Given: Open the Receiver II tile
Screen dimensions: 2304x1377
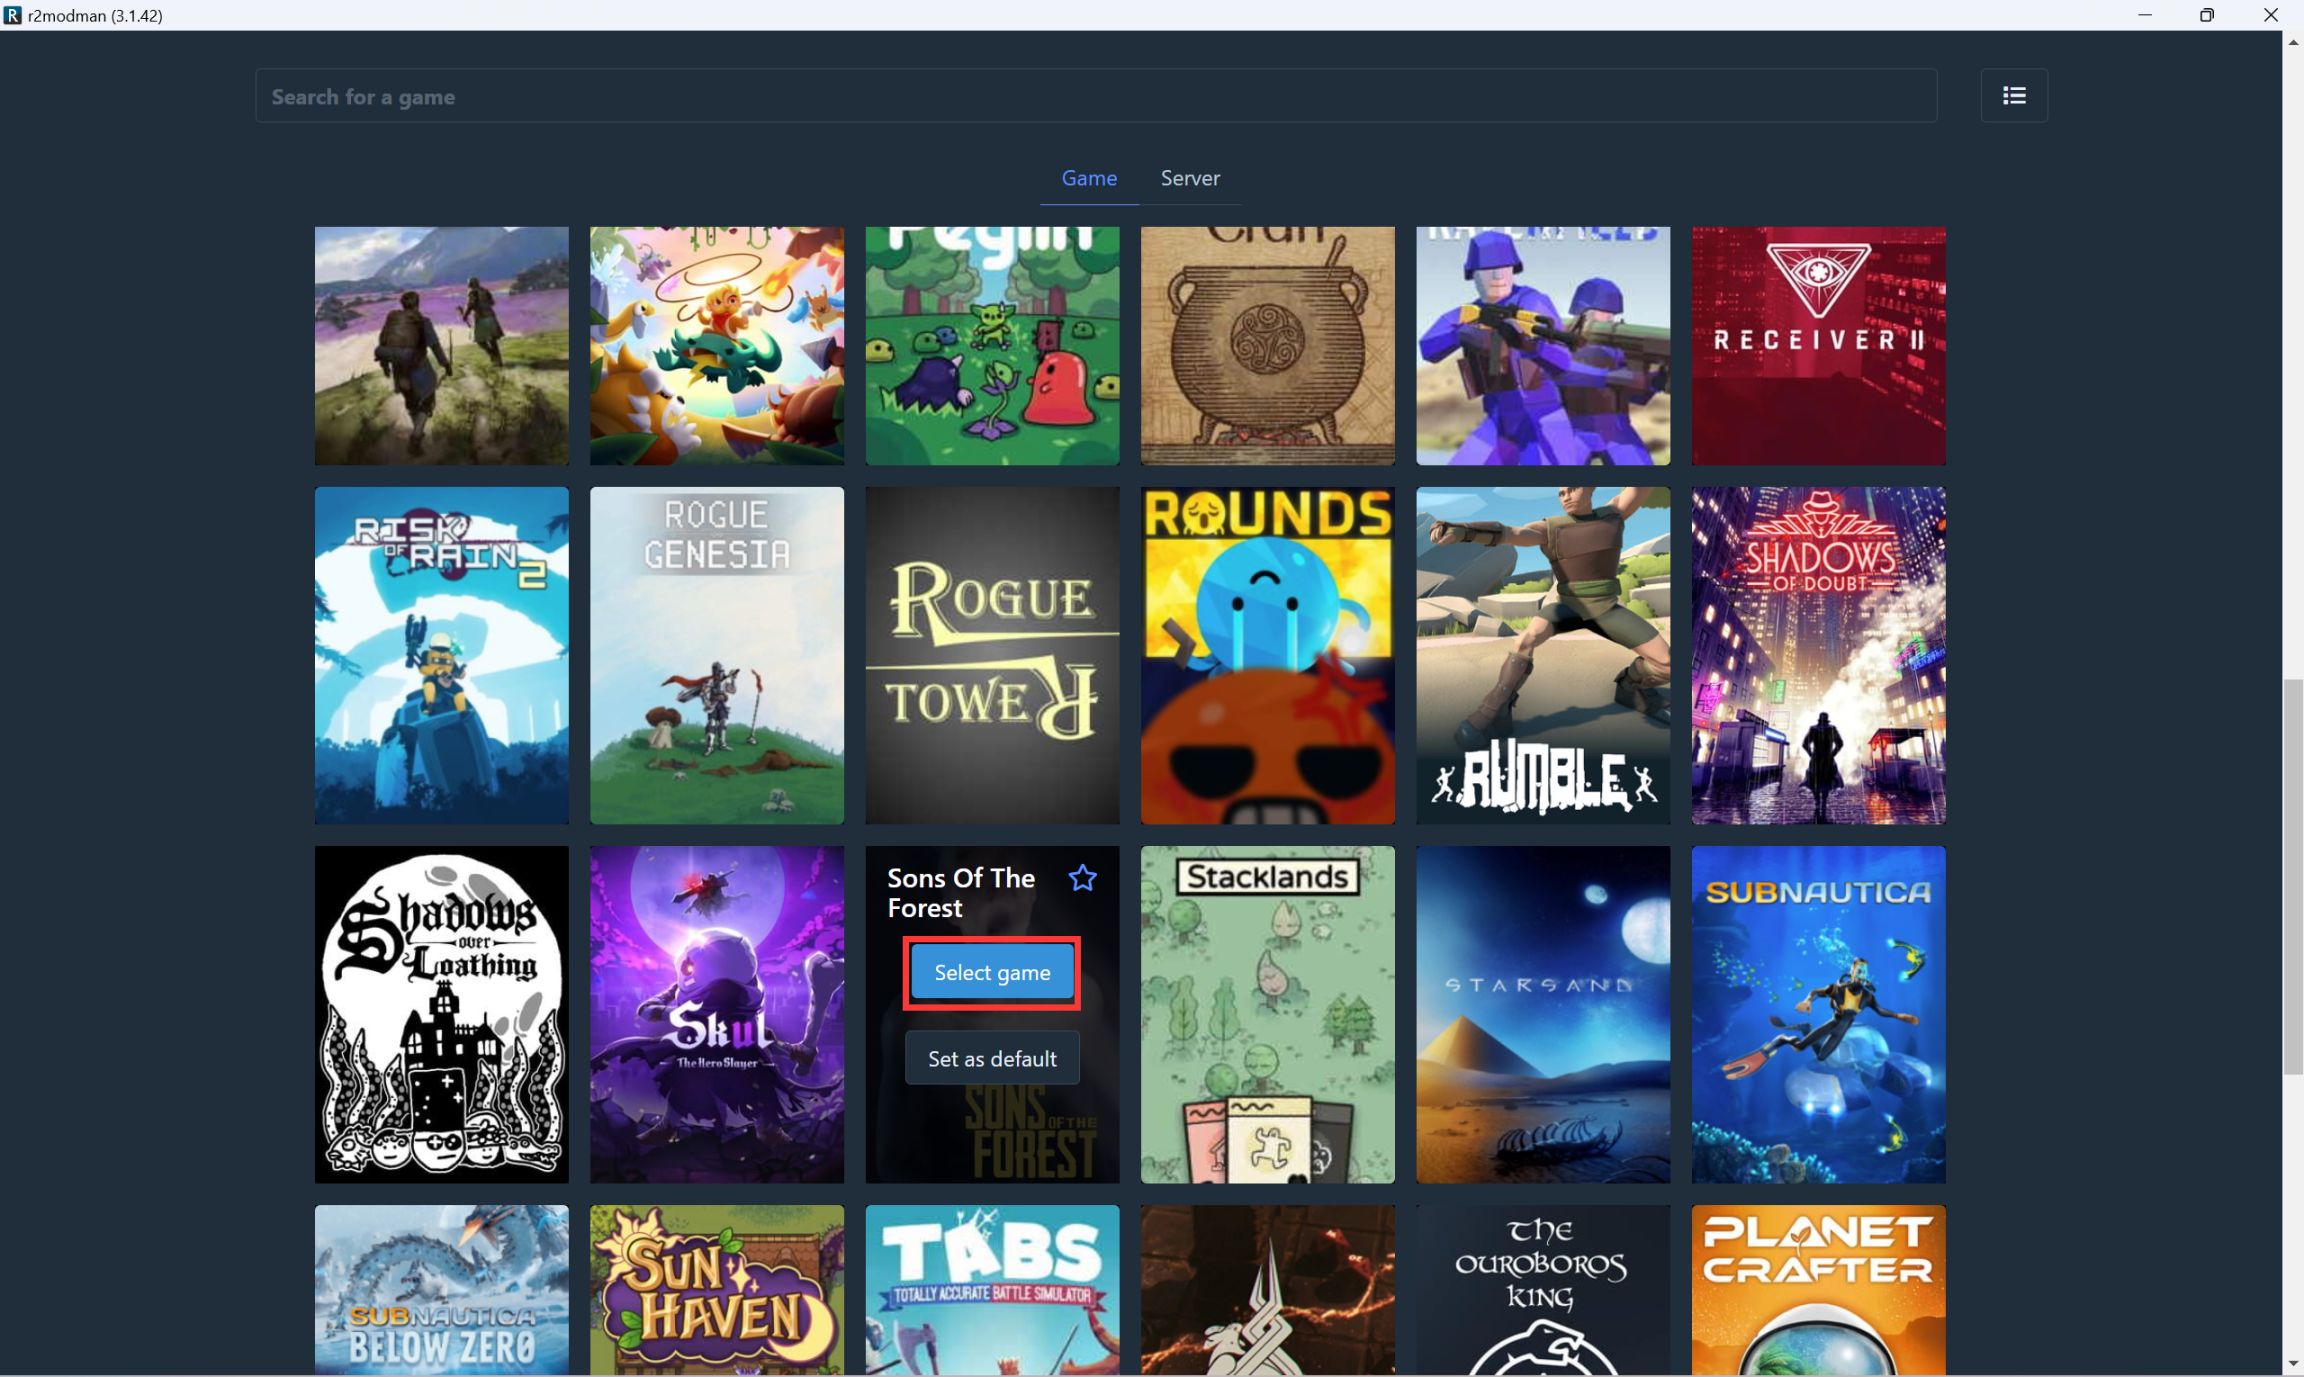Looking at the screenshot, I should pyautogui.click(x=1819, y=346).
